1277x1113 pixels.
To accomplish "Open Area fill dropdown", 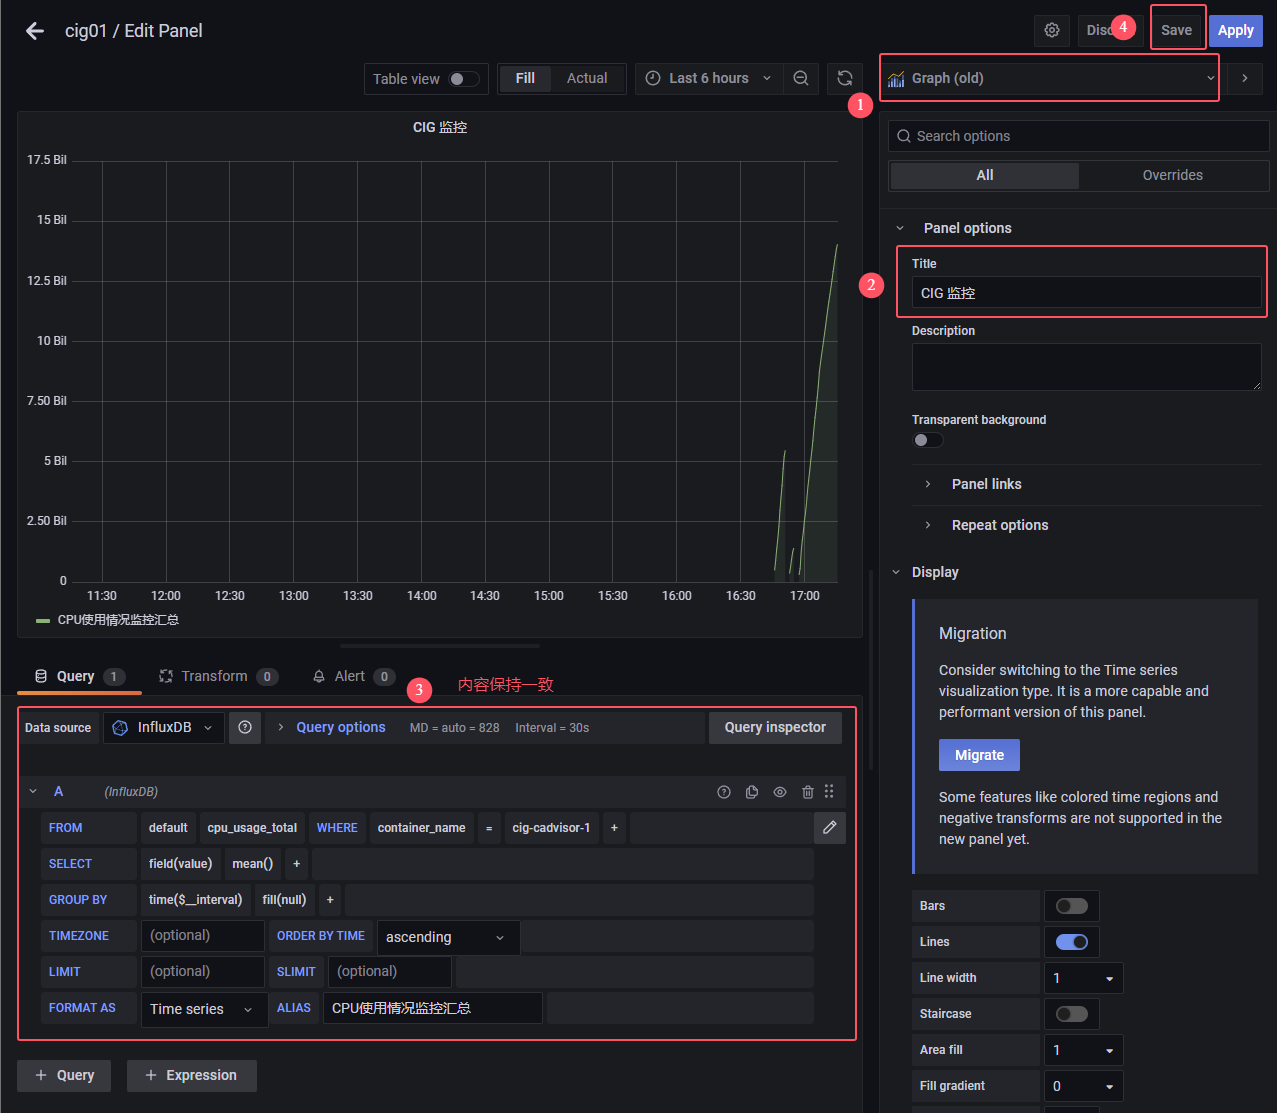I will (1083, 1050).
